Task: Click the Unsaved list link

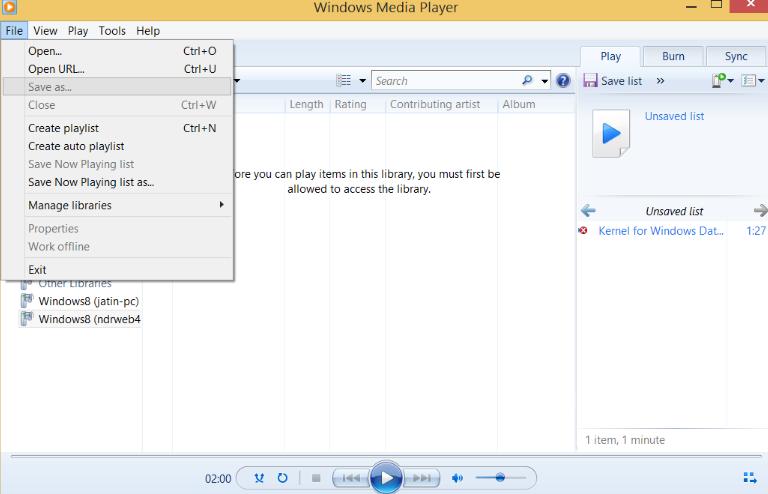Action: tap(674, 116)
